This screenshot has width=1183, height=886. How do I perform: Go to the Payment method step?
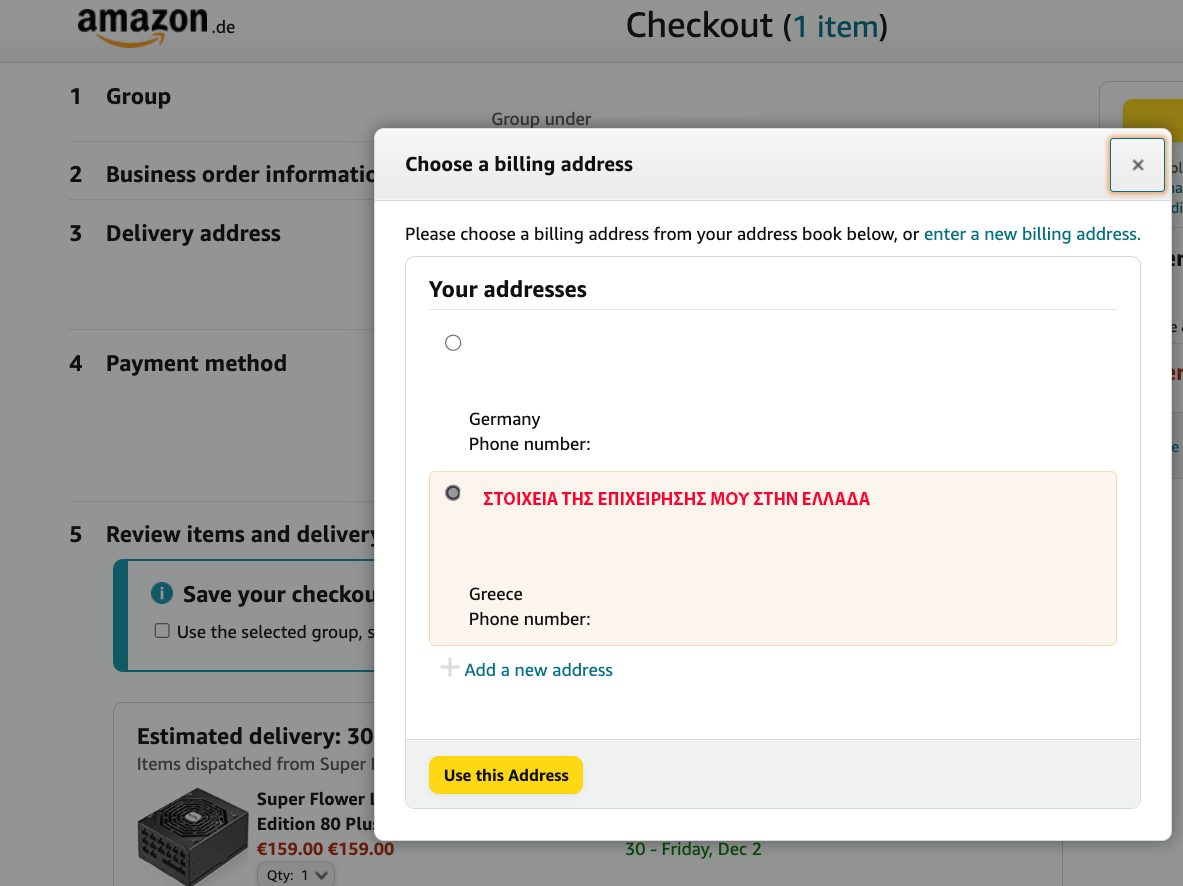click(196, 363)
